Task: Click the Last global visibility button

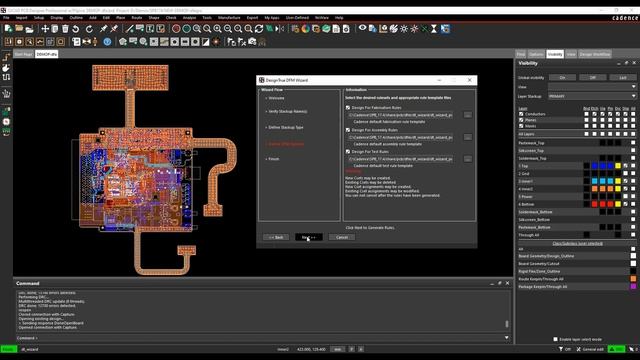Action: (623, 78)
